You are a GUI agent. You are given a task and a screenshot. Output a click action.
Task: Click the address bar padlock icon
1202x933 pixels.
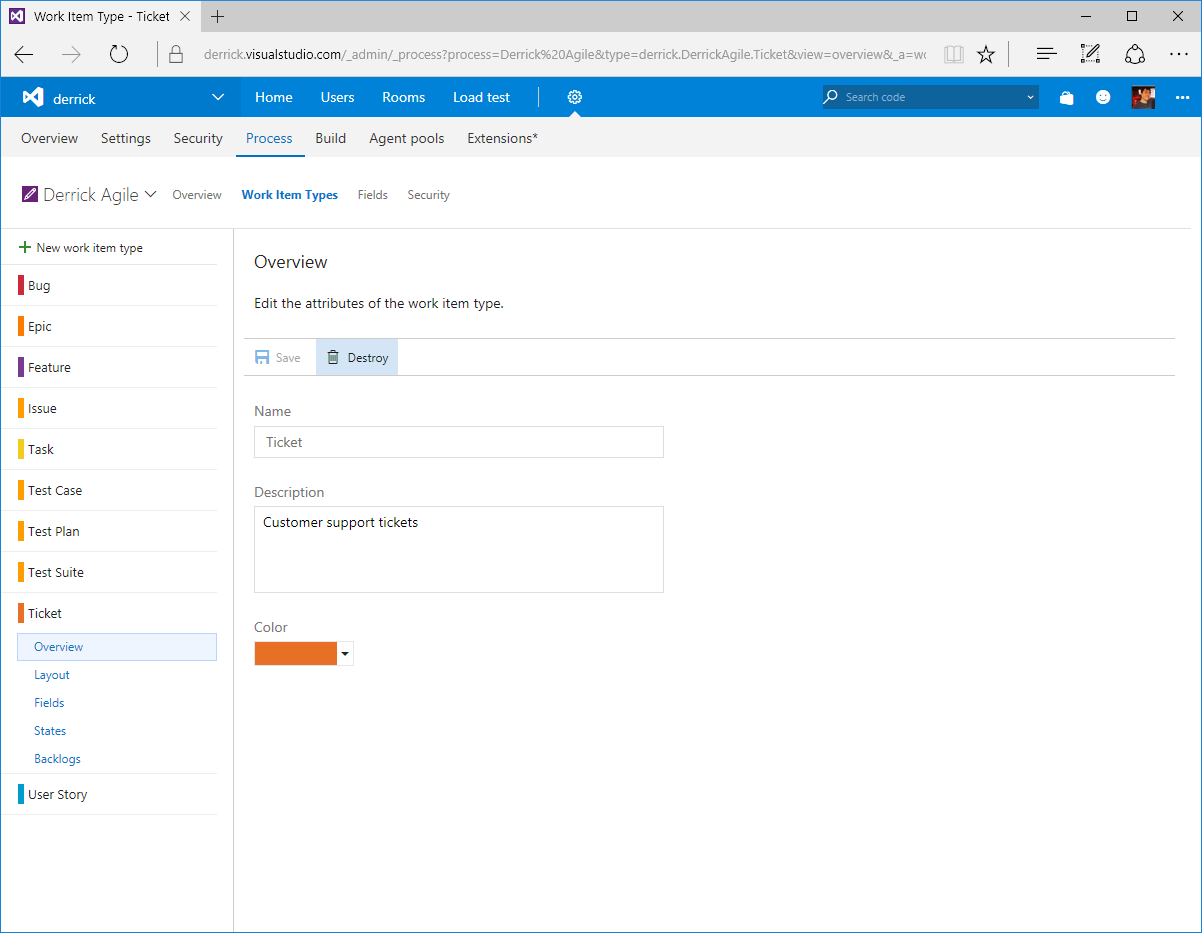point(177,54)
